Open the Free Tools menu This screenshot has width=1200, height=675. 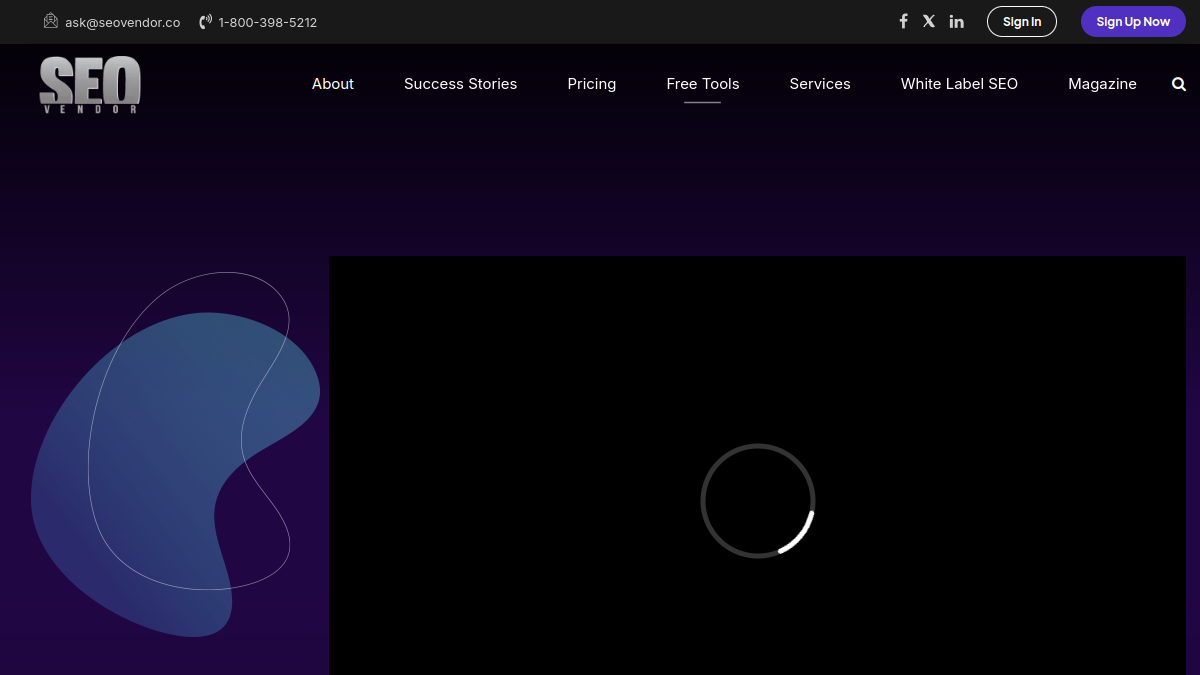pyautogui.click(x=703, y=84)
